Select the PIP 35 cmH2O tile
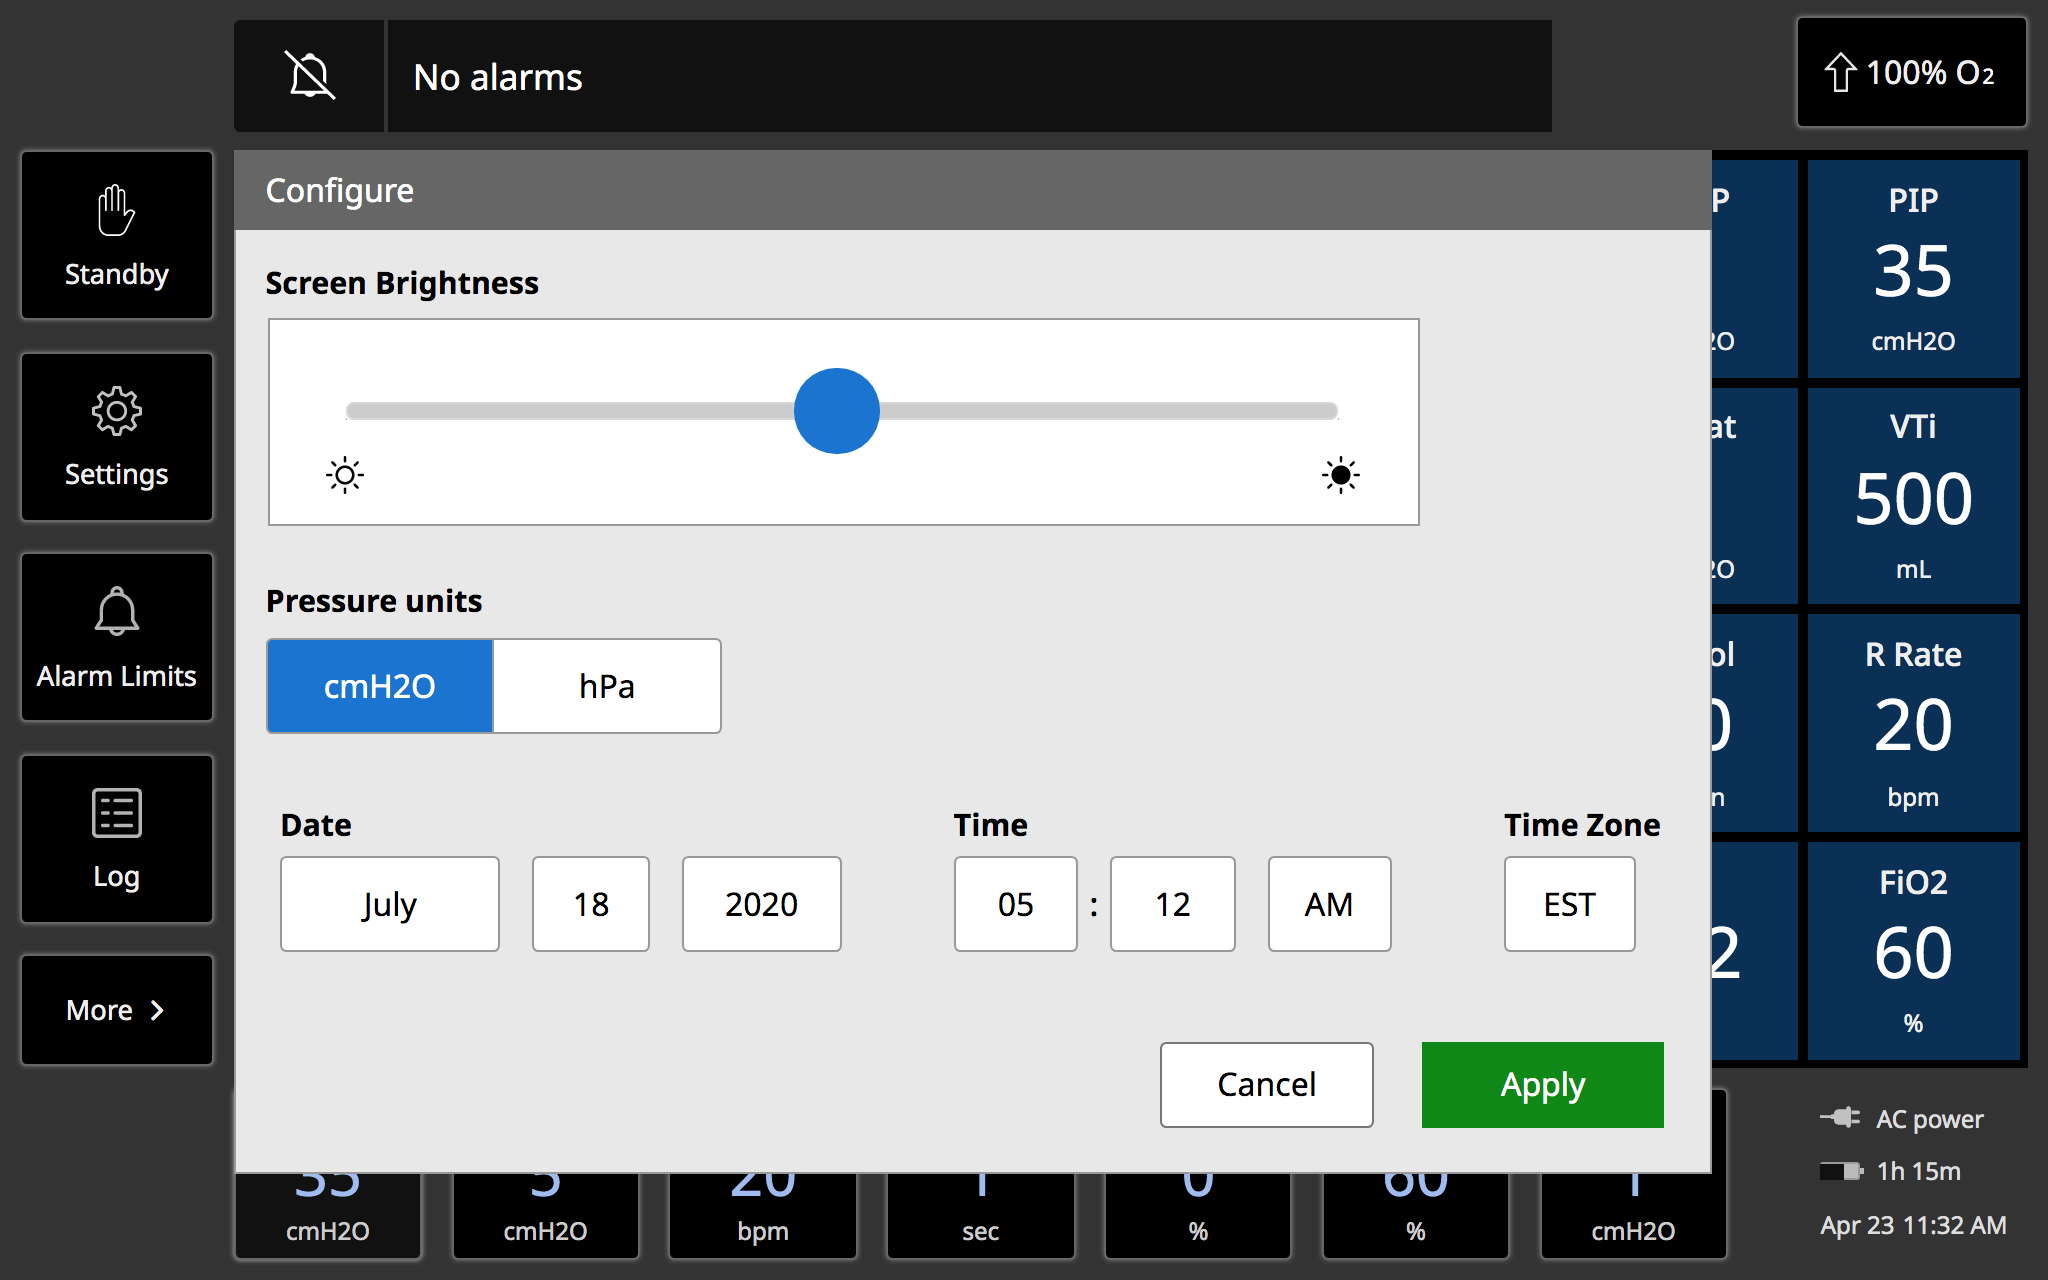Screen dimensions: 2048x1280 [1912, 270]
